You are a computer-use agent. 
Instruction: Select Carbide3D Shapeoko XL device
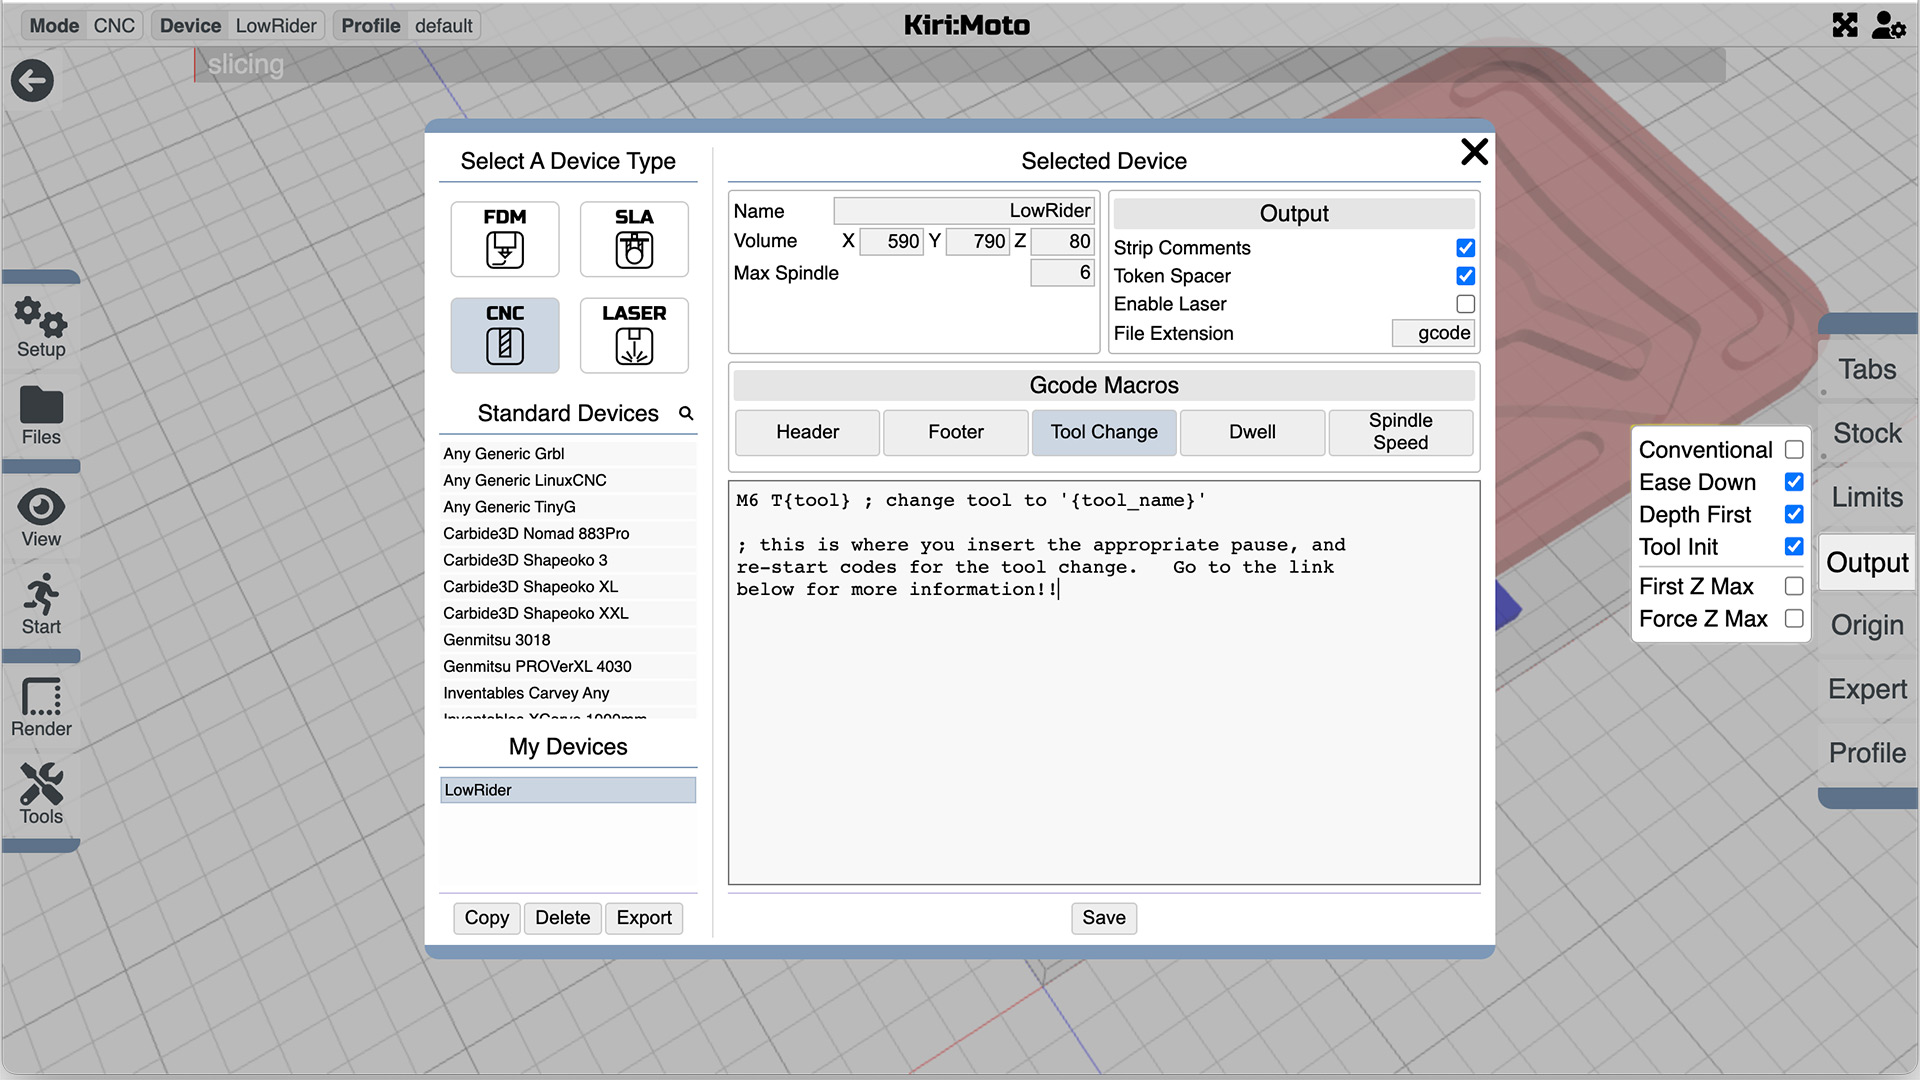(x=568, y=587)
